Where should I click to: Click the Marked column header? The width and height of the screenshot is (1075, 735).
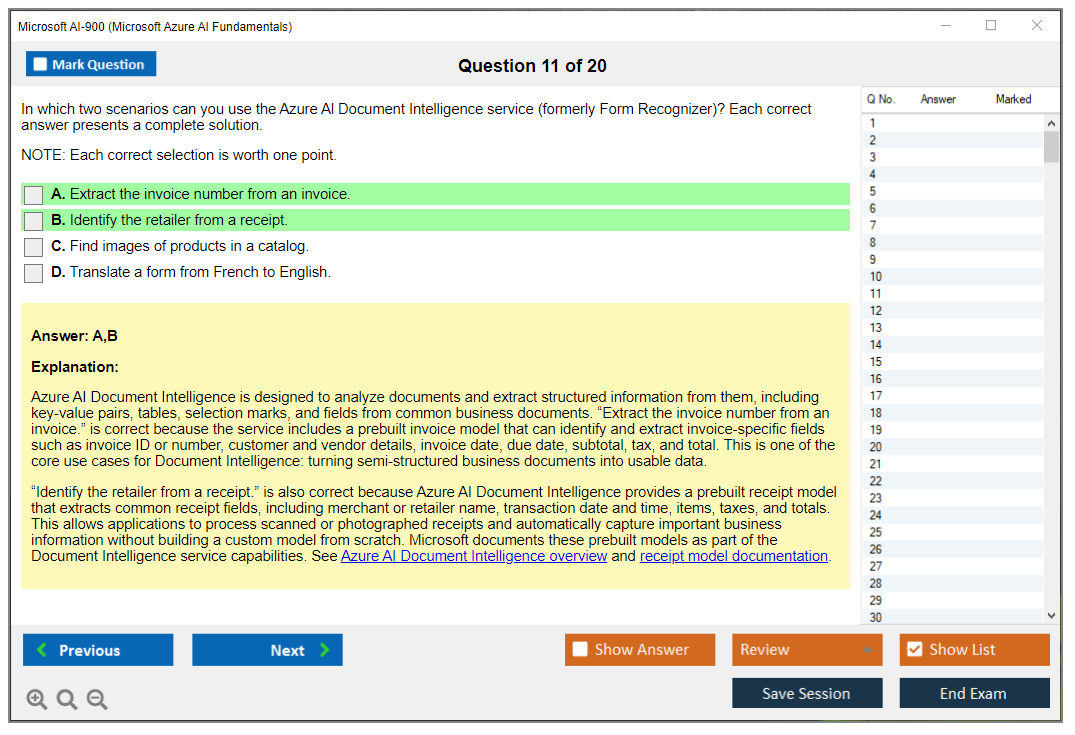click(1013, 99)
